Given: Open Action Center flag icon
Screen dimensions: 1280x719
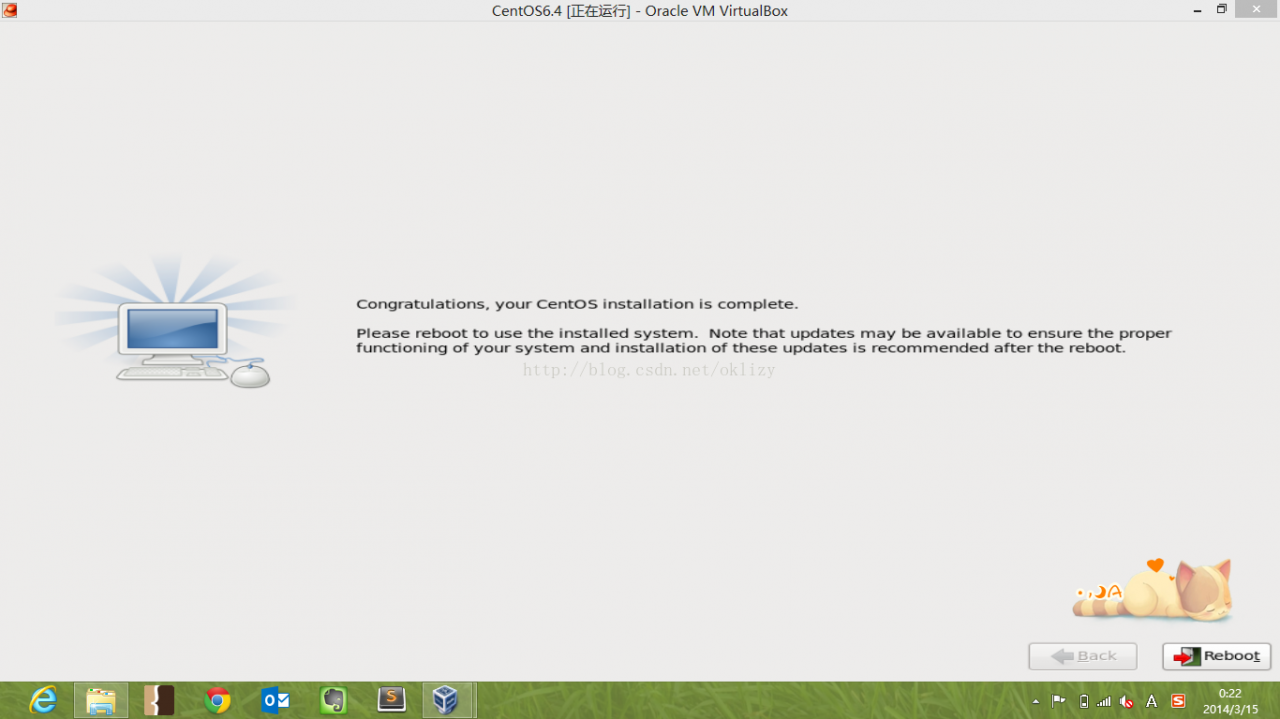Looking at the screenshot, I should 1058,701.
